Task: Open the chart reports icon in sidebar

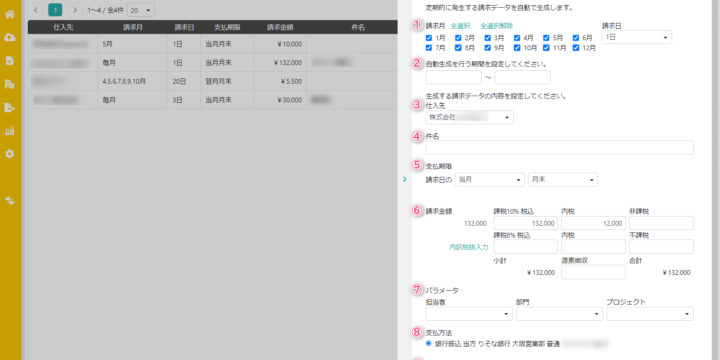Action: (x=10, y=131)
